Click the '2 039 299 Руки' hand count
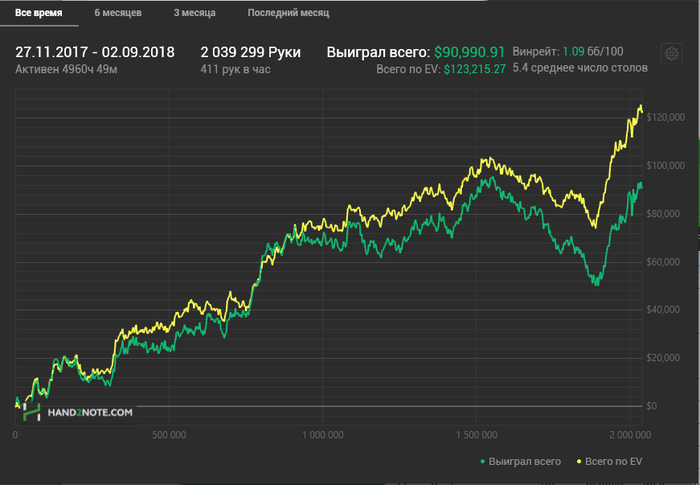 tap(250, 52)
